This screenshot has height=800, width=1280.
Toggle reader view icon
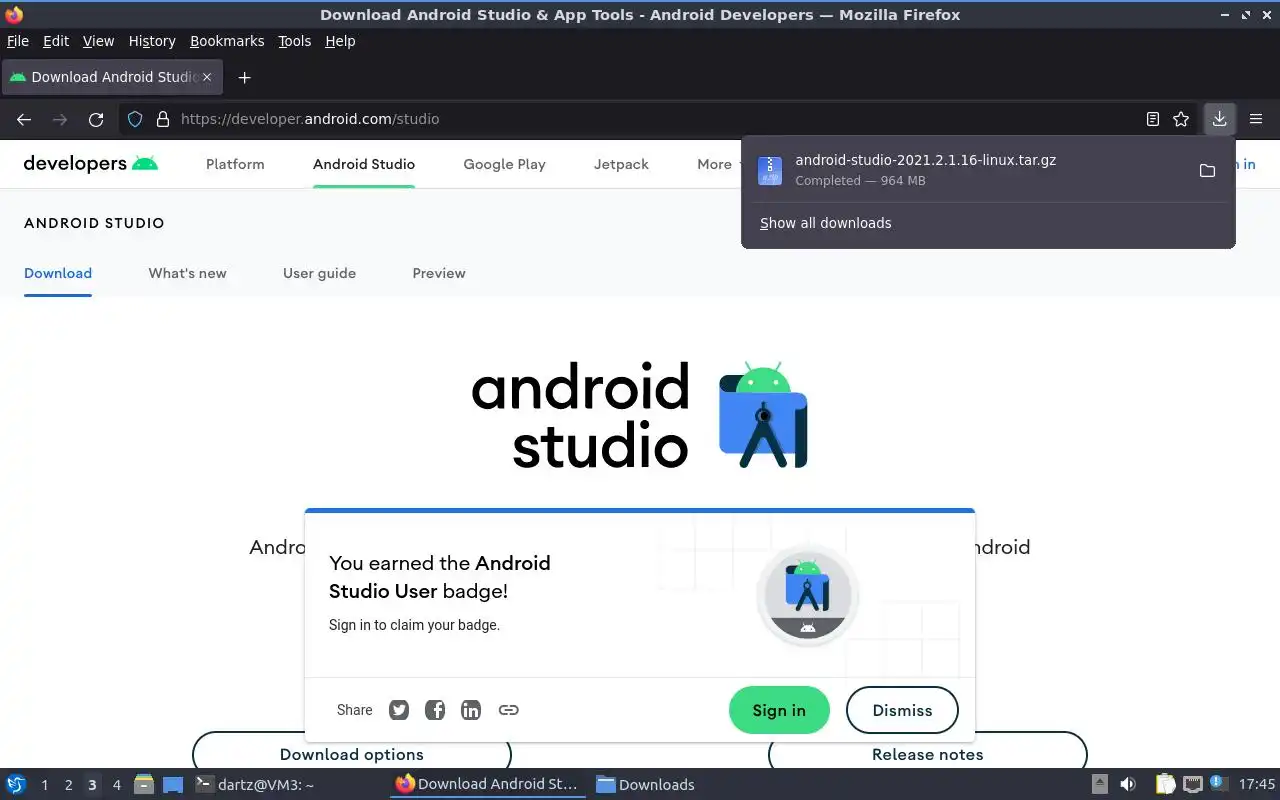[1153, 119]
